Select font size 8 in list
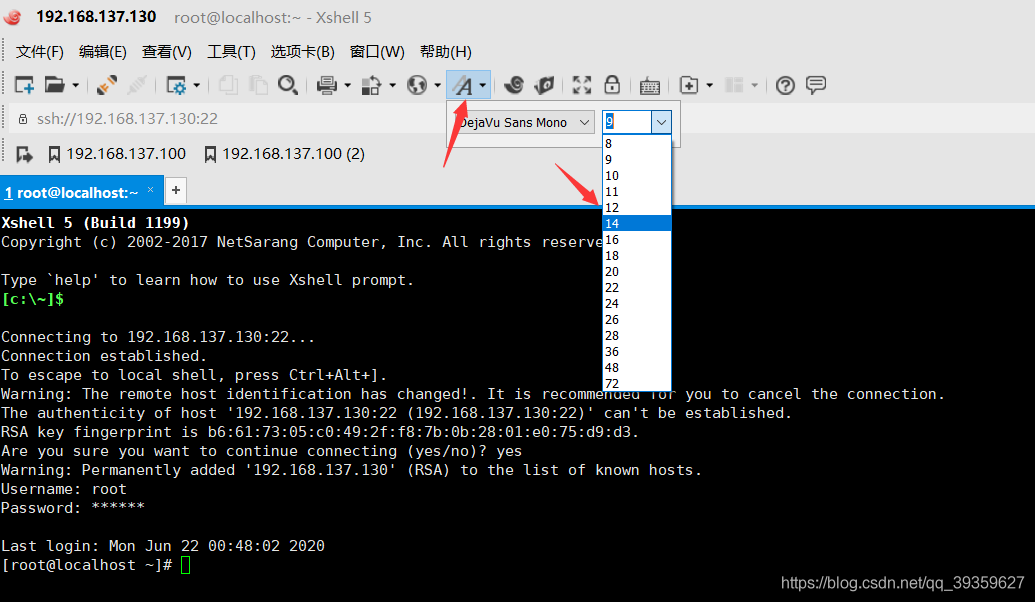Image resolution: width=1035 pixels, height=602 pixels. pos(636,143)
